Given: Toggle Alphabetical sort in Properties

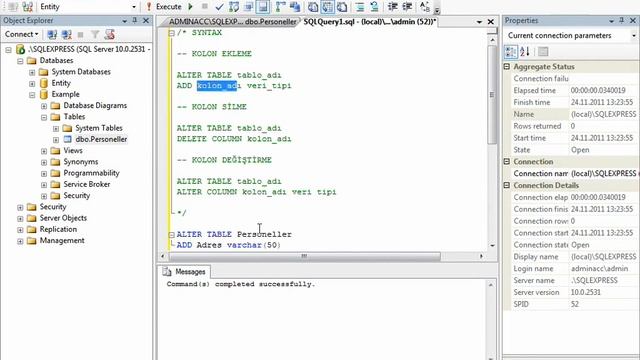Looking at the screenshot, I should pos(525,51).
